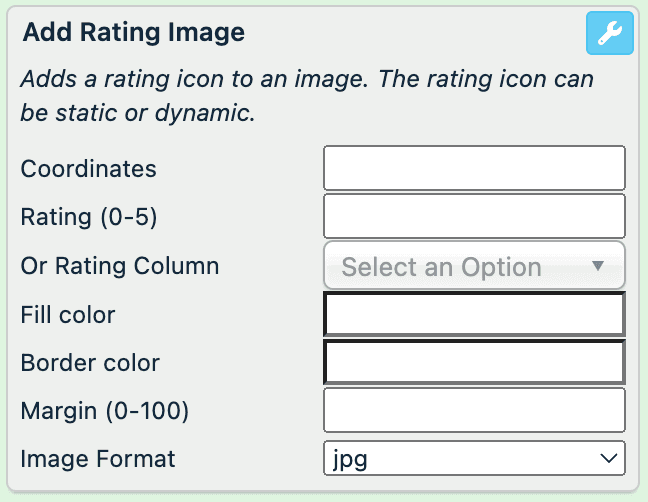Select the Or Rating Column label
The image size is (648, 502).
[x=120, y=266]
